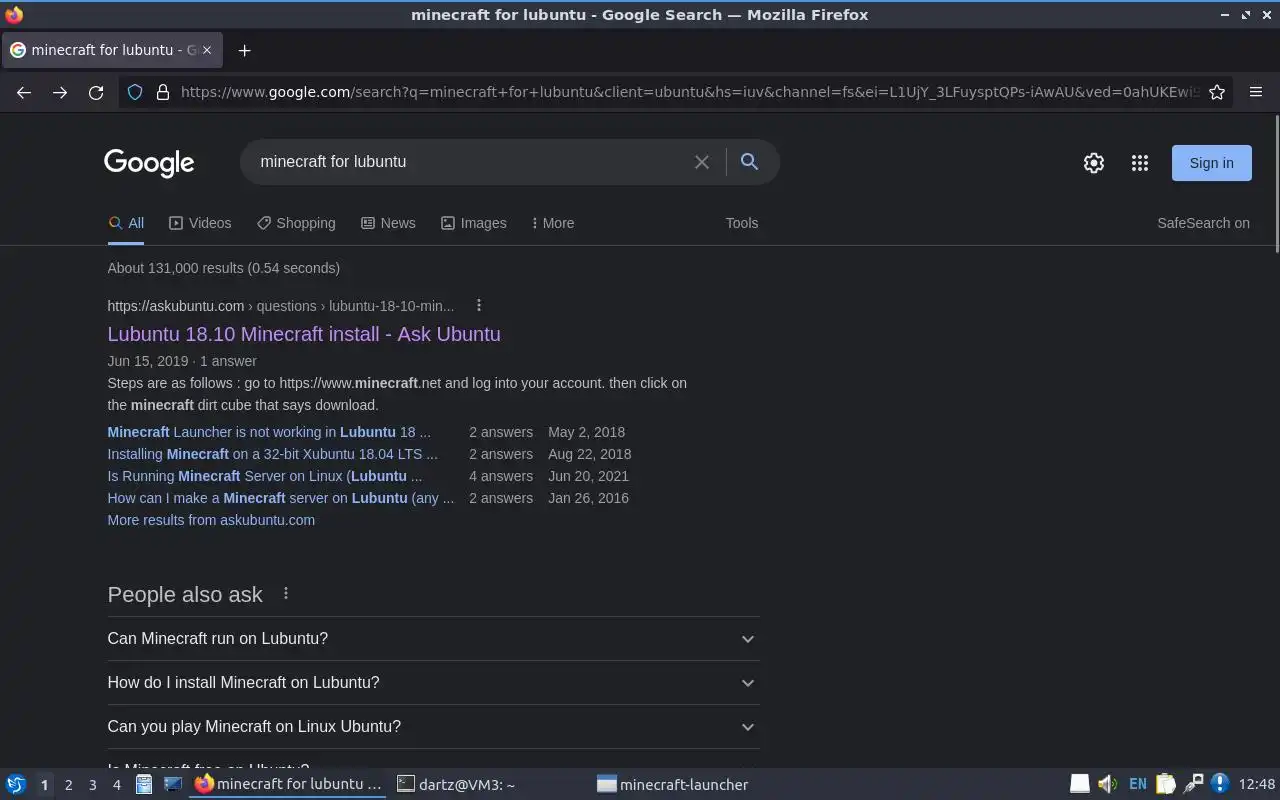The height and width of the screenshot is (800, 1280).
Task: Focus the Firefox URL address bar
Action: [x=688, y=92]
